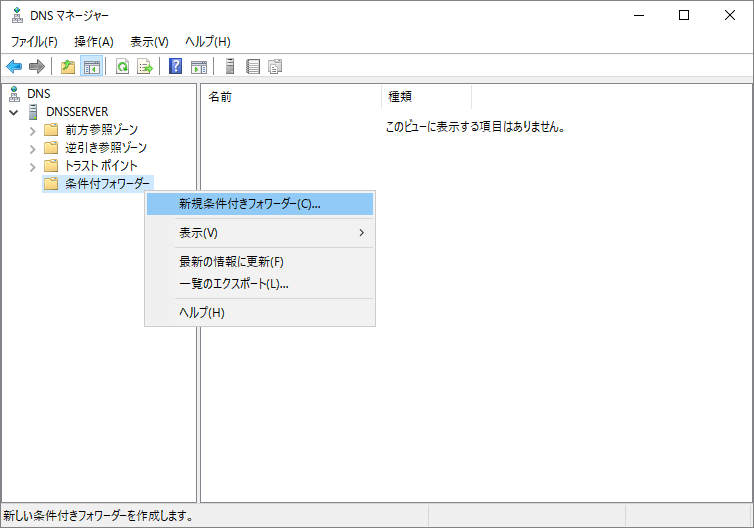The width and height of the screenshot is (754, 528).
Task: Click the Show/Hide Action Pane icon
Action: pos(199,67)
